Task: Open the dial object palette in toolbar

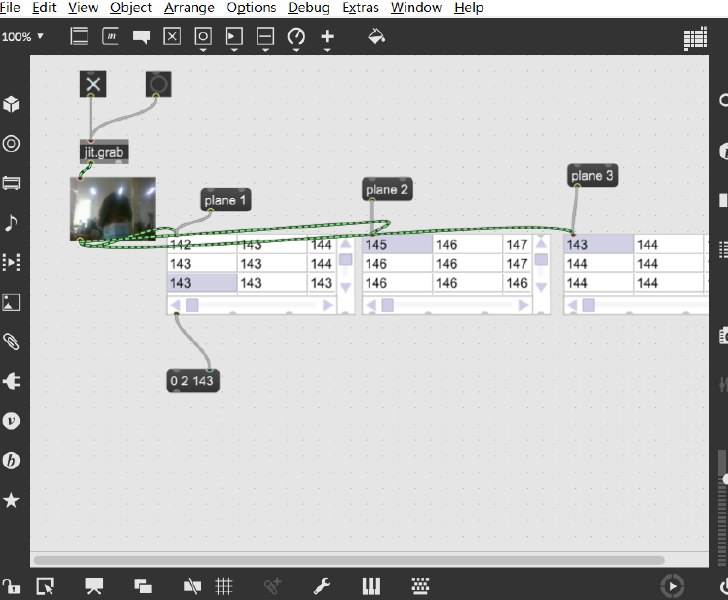Action: (296, 37)
